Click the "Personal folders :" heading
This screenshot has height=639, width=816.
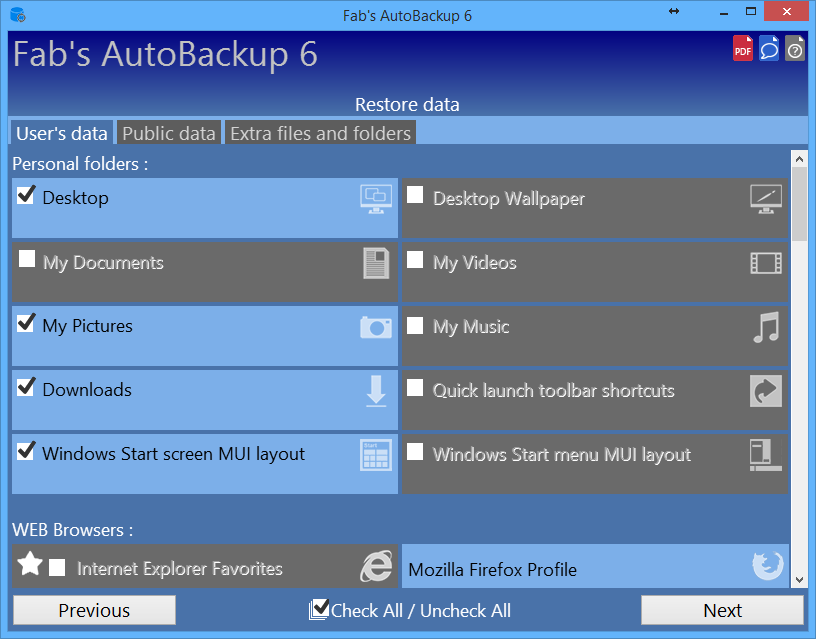click(80, 164)
